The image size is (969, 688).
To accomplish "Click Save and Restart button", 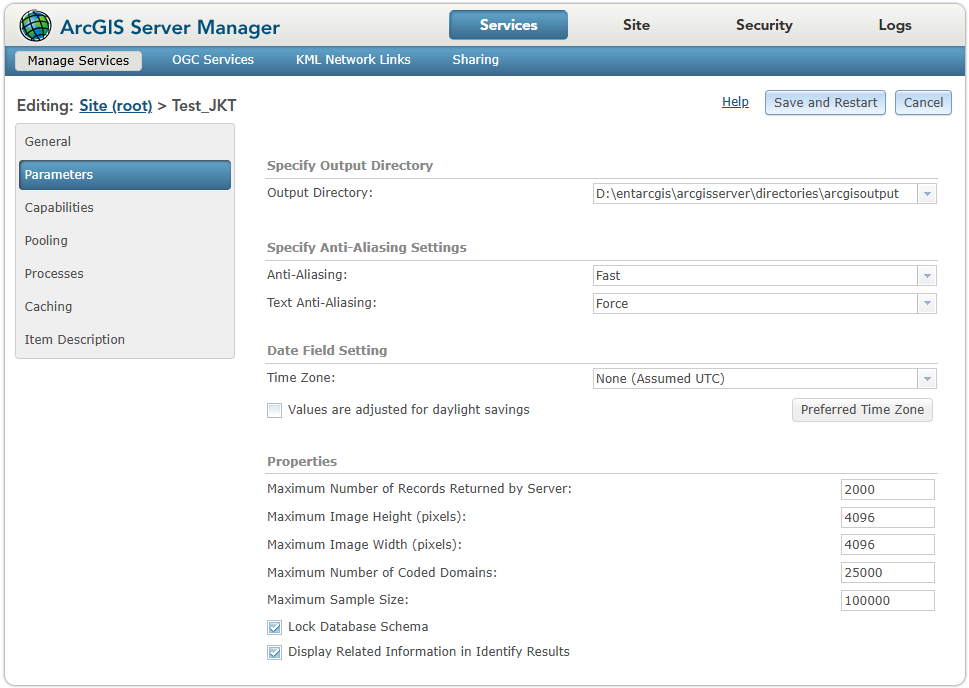I will tap(825, 103).
